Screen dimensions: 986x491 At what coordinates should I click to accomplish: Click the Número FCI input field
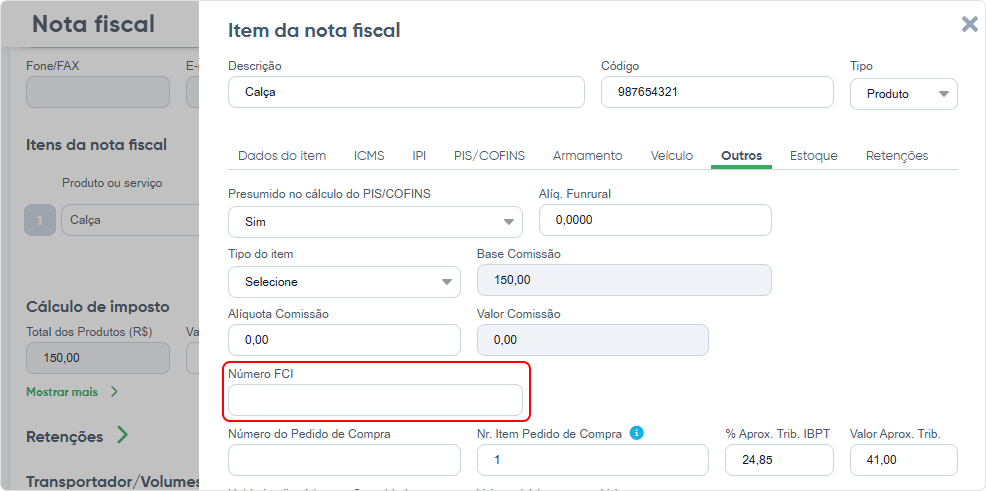click(x=375, y=400)
